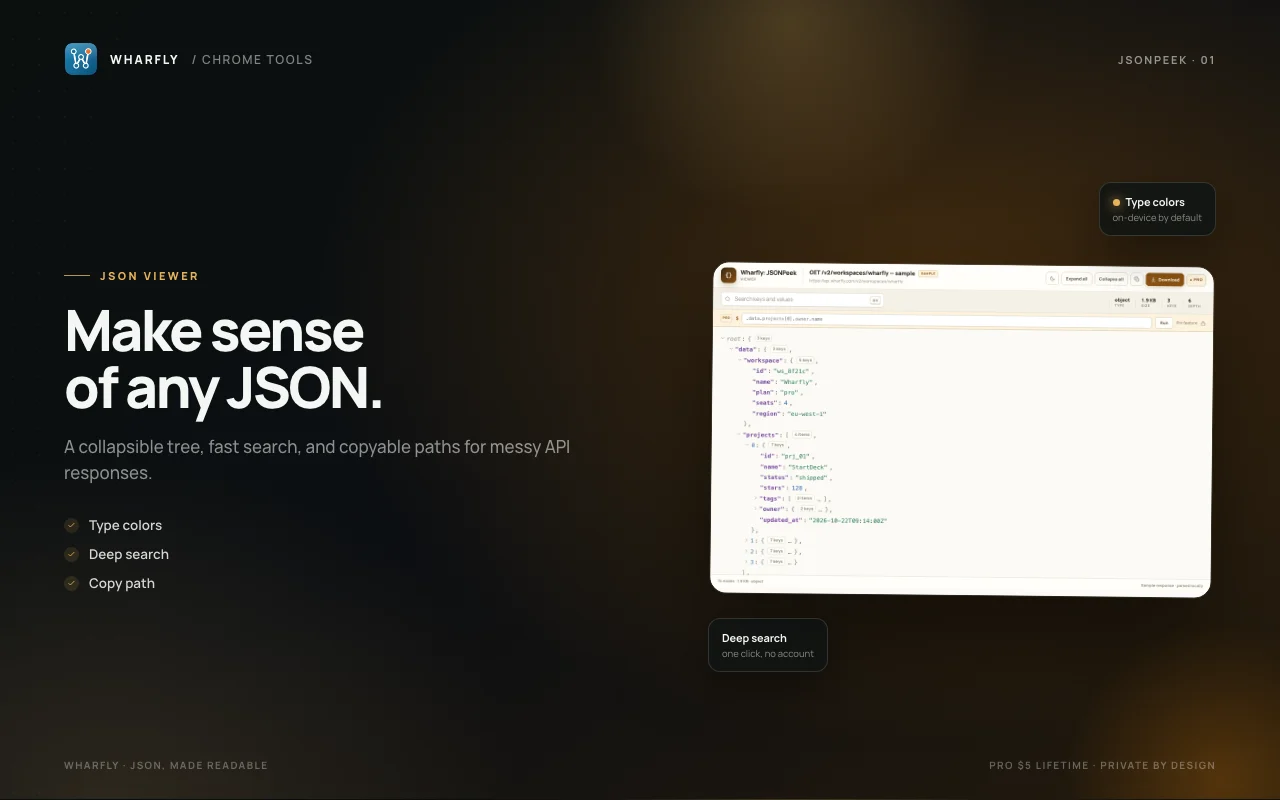
Task: Collapse the "workspace" object
Action: pos(739,360)
